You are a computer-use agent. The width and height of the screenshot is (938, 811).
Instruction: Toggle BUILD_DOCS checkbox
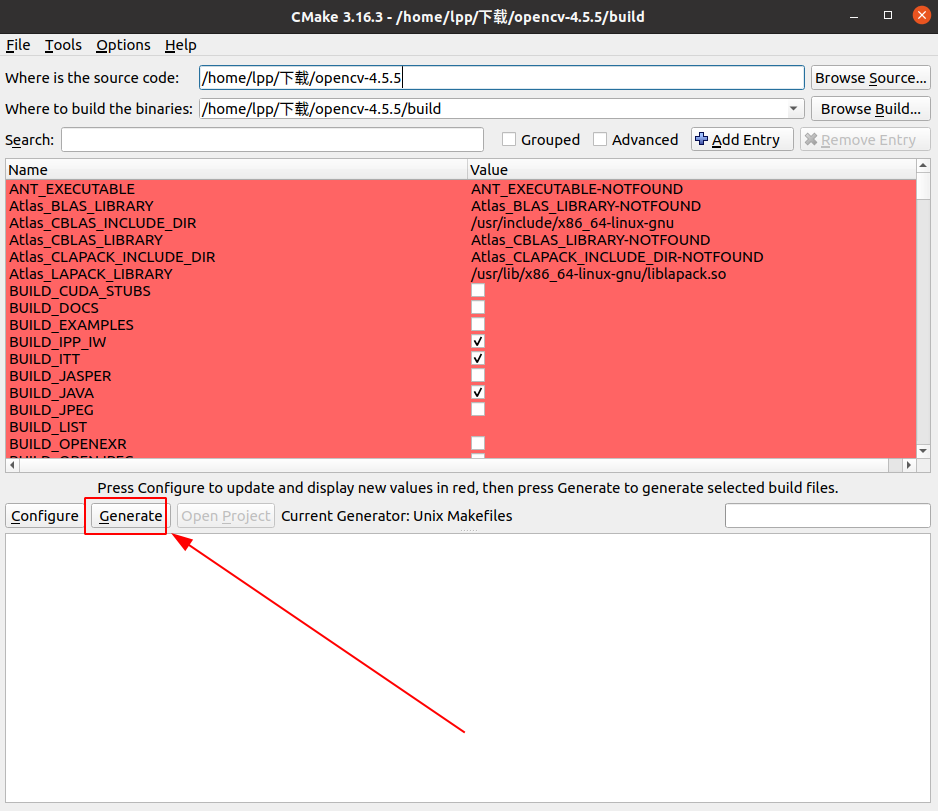tap(478, 307)
